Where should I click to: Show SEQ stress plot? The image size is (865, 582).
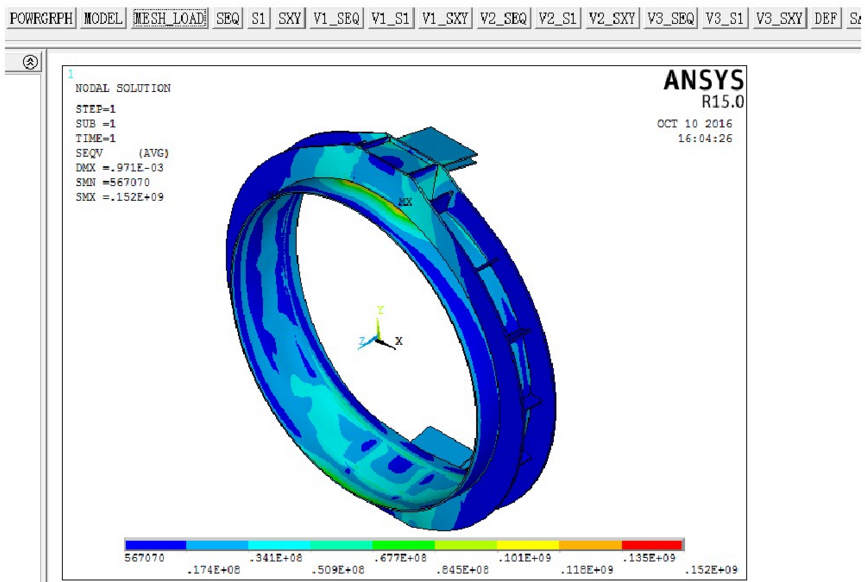228,19
